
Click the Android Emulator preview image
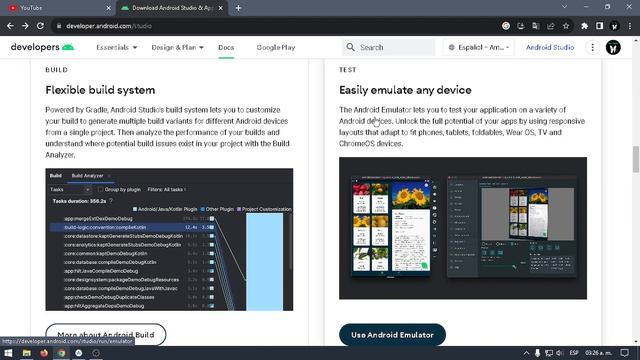463,228
